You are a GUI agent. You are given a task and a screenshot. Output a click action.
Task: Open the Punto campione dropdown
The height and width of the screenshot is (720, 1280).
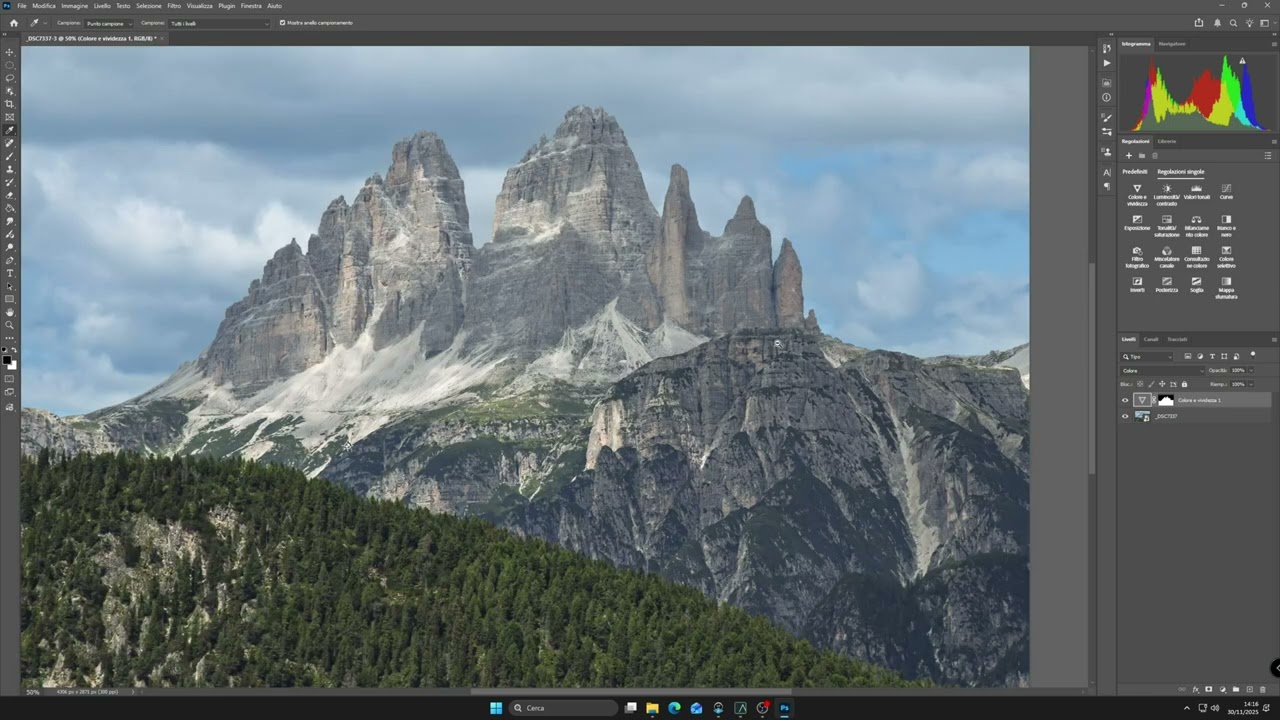tap(108, 22)
